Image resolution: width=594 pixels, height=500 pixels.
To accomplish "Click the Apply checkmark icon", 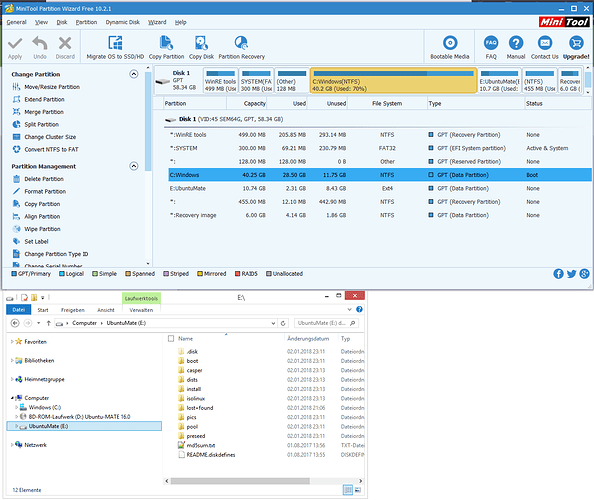I will coord(15,43).
